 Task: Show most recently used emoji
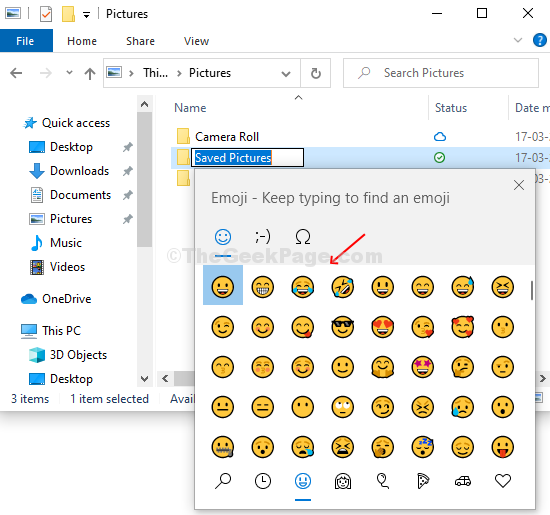[x=263, y=481]
